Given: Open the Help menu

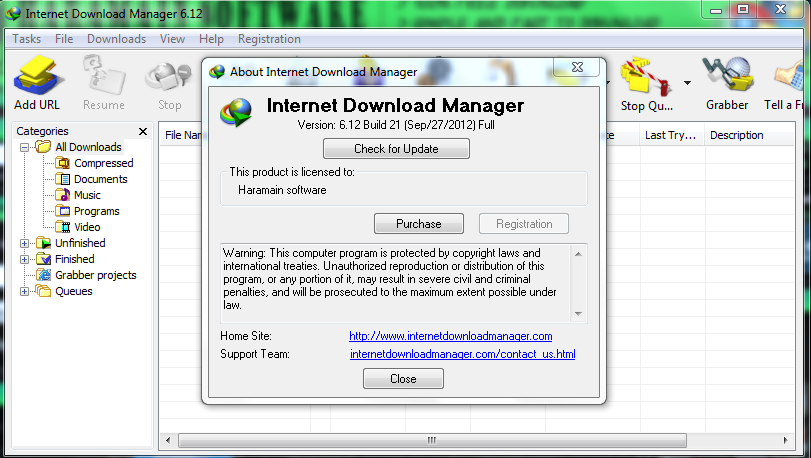Looking at the screenshot, I should (211, 39).
